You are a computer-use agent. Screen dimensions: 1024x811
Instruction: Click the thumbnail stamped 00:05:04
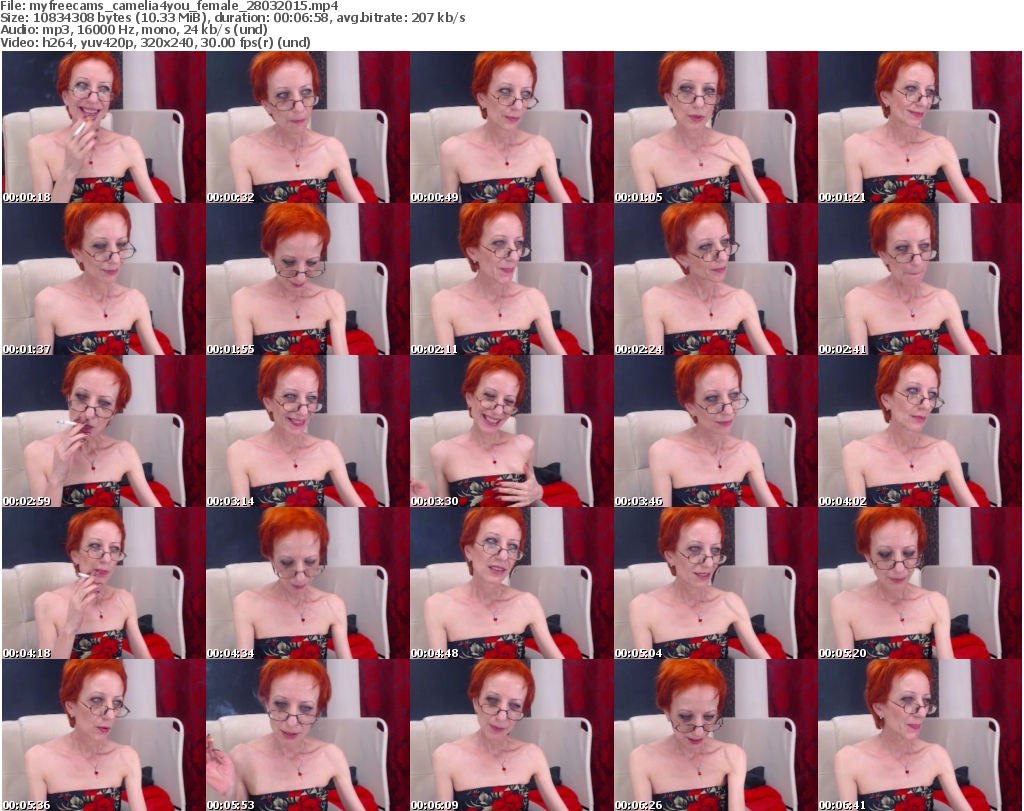pyautogui.click(x=715, y=583)
